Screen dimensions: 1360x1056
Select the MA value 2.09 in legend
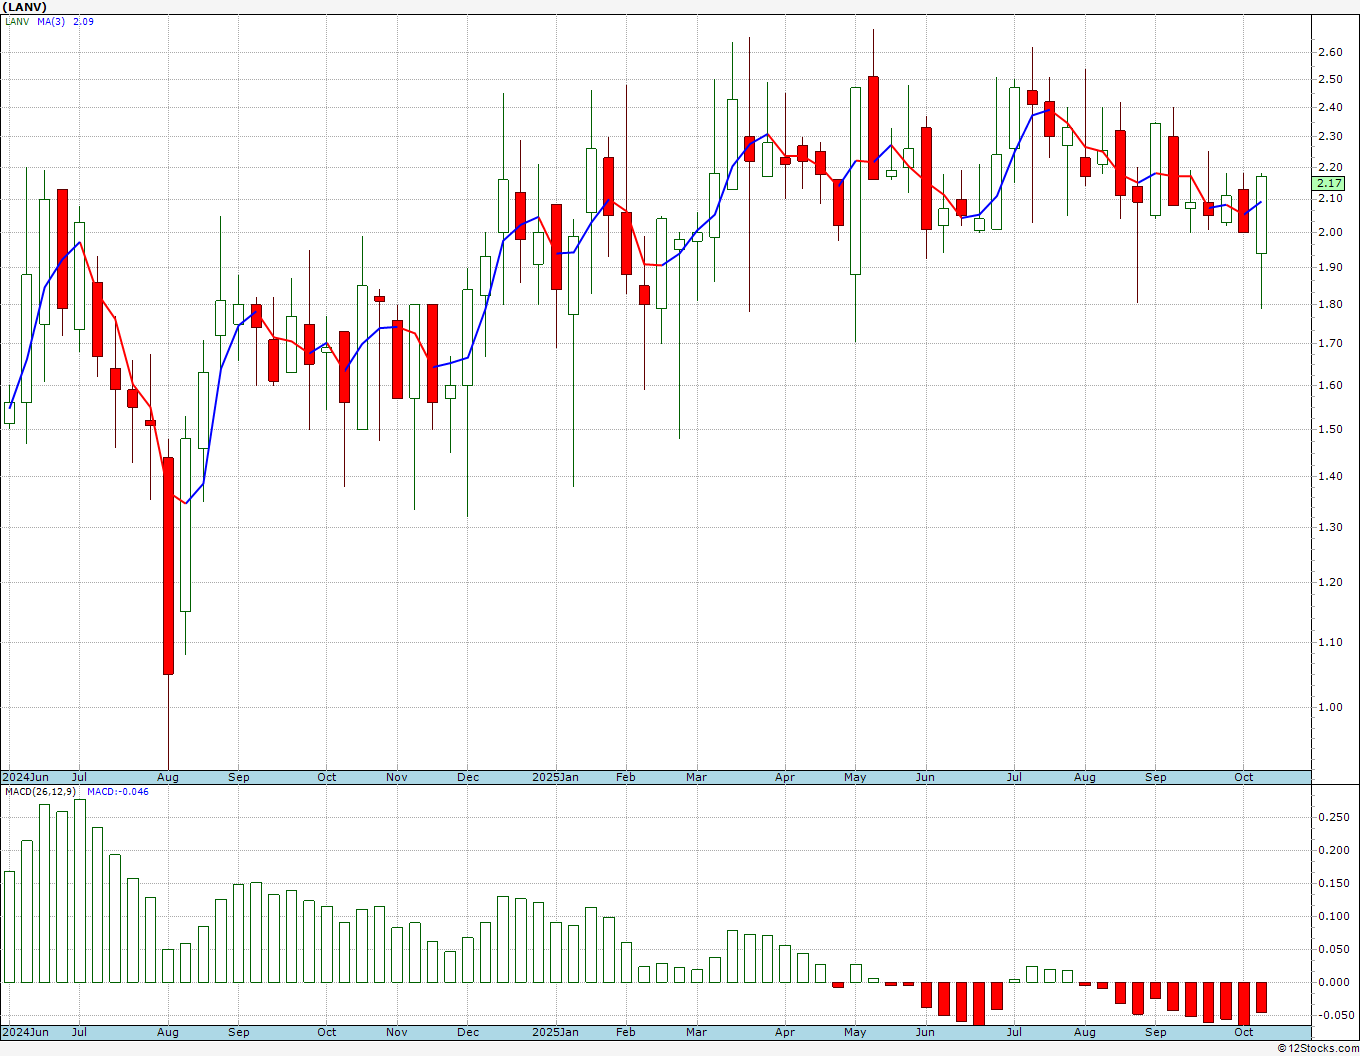point(83,21)
